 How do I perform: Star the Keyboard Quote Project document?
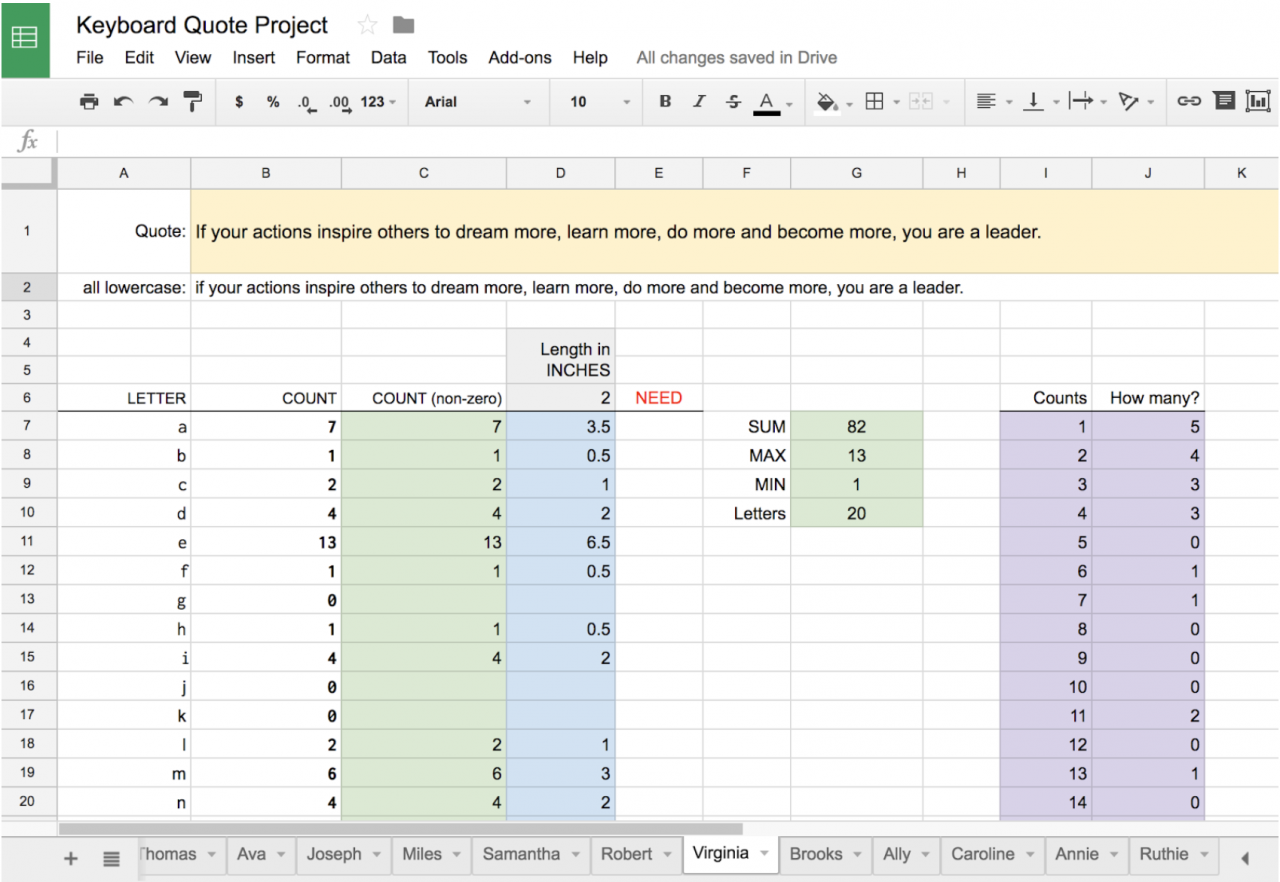pos(367,26)
